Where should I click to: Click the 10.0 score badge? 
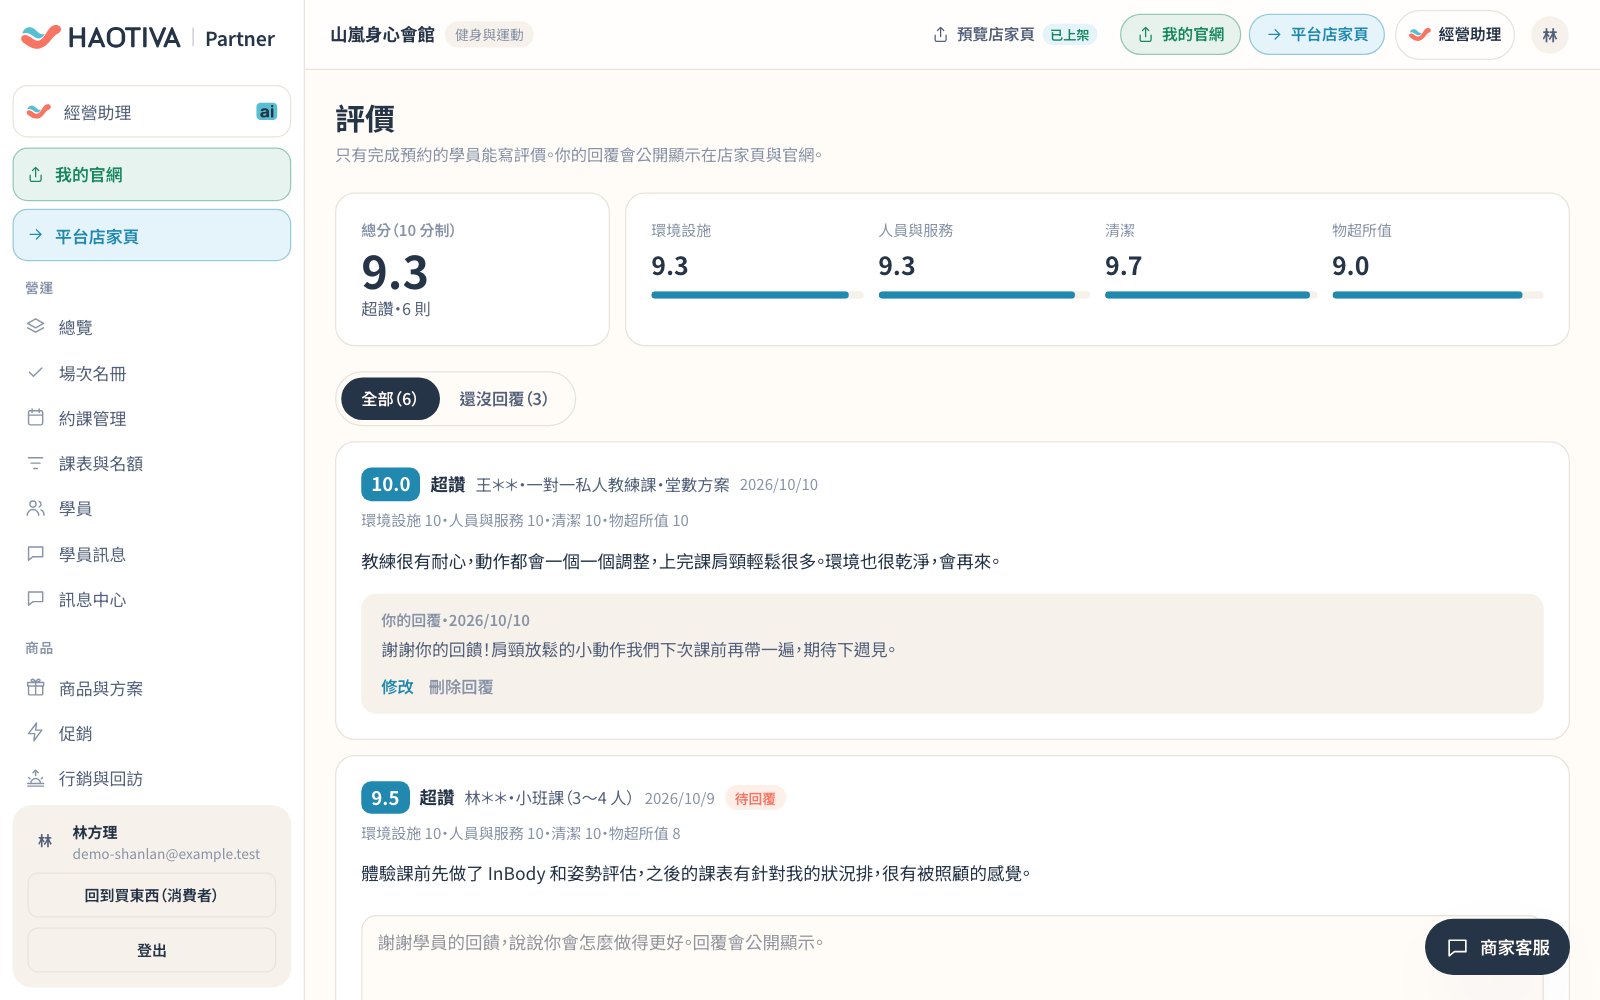390,484
